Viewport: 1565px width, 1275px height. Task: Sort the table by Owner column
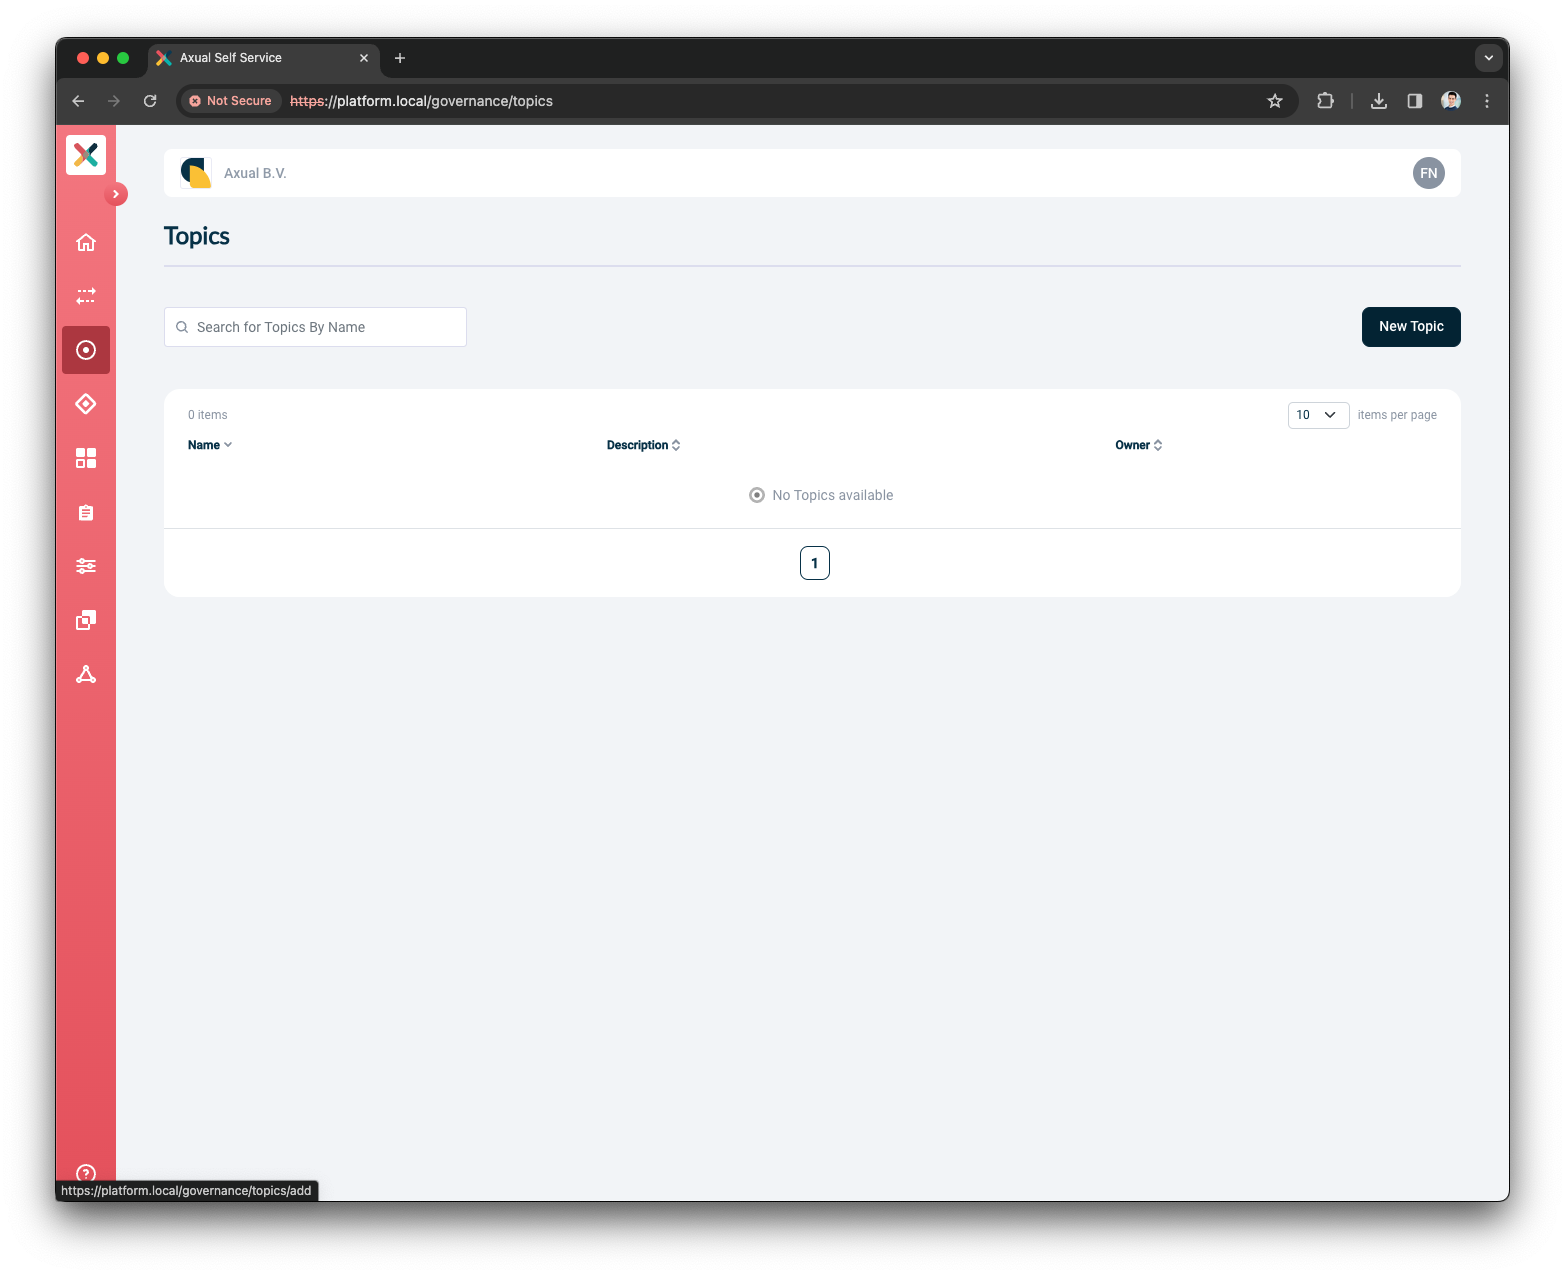pyautogui.click(x=1138, y=445)
